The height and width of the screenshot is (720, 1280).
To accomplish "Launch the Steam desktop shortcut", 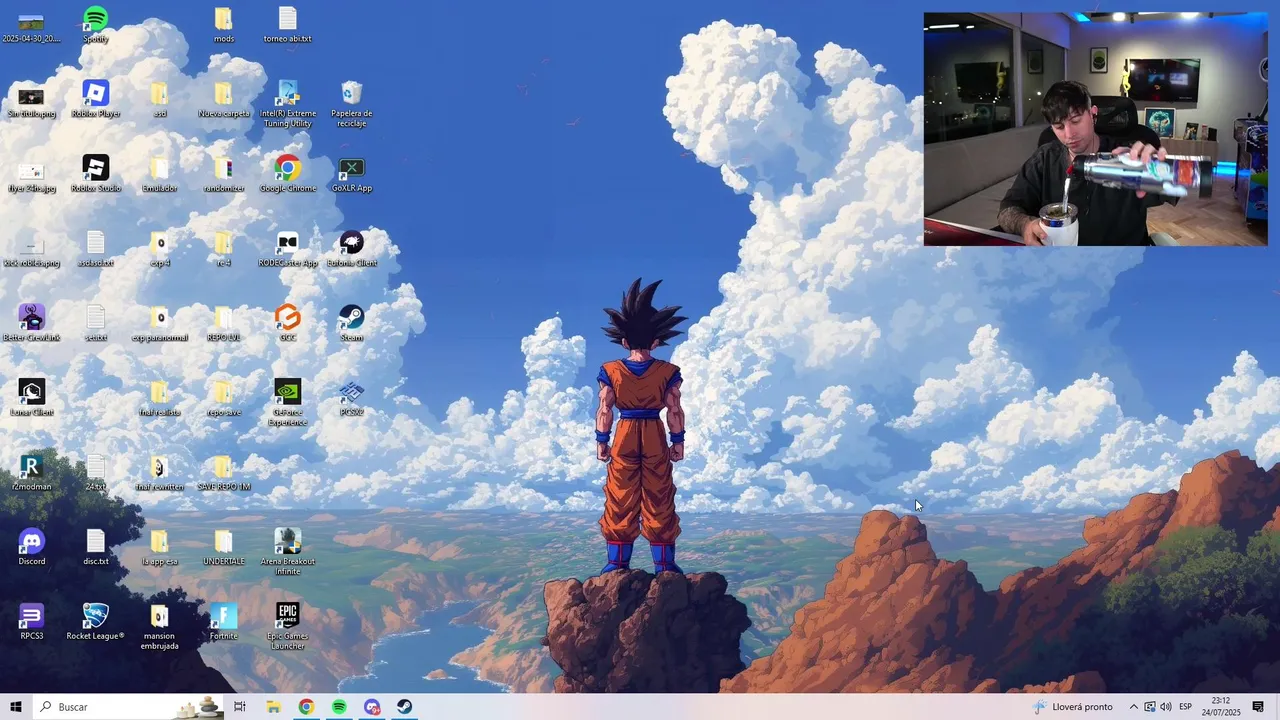I will pyautogui.click(x=352, y=323).
